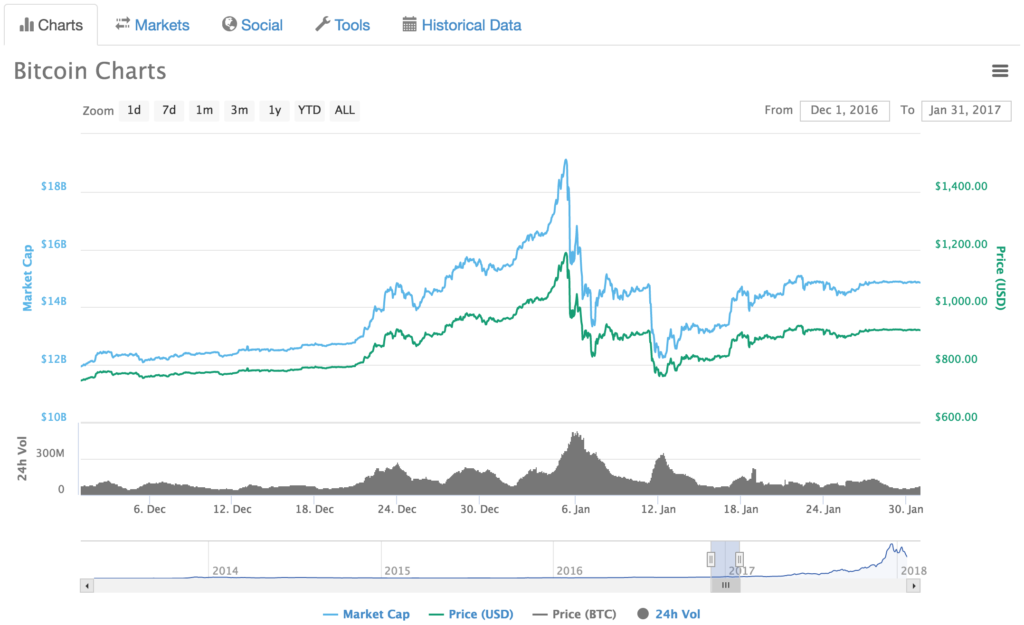Edit the From date field
Viewport: 1024px width, 625px height.
click(x=844, y=110)
